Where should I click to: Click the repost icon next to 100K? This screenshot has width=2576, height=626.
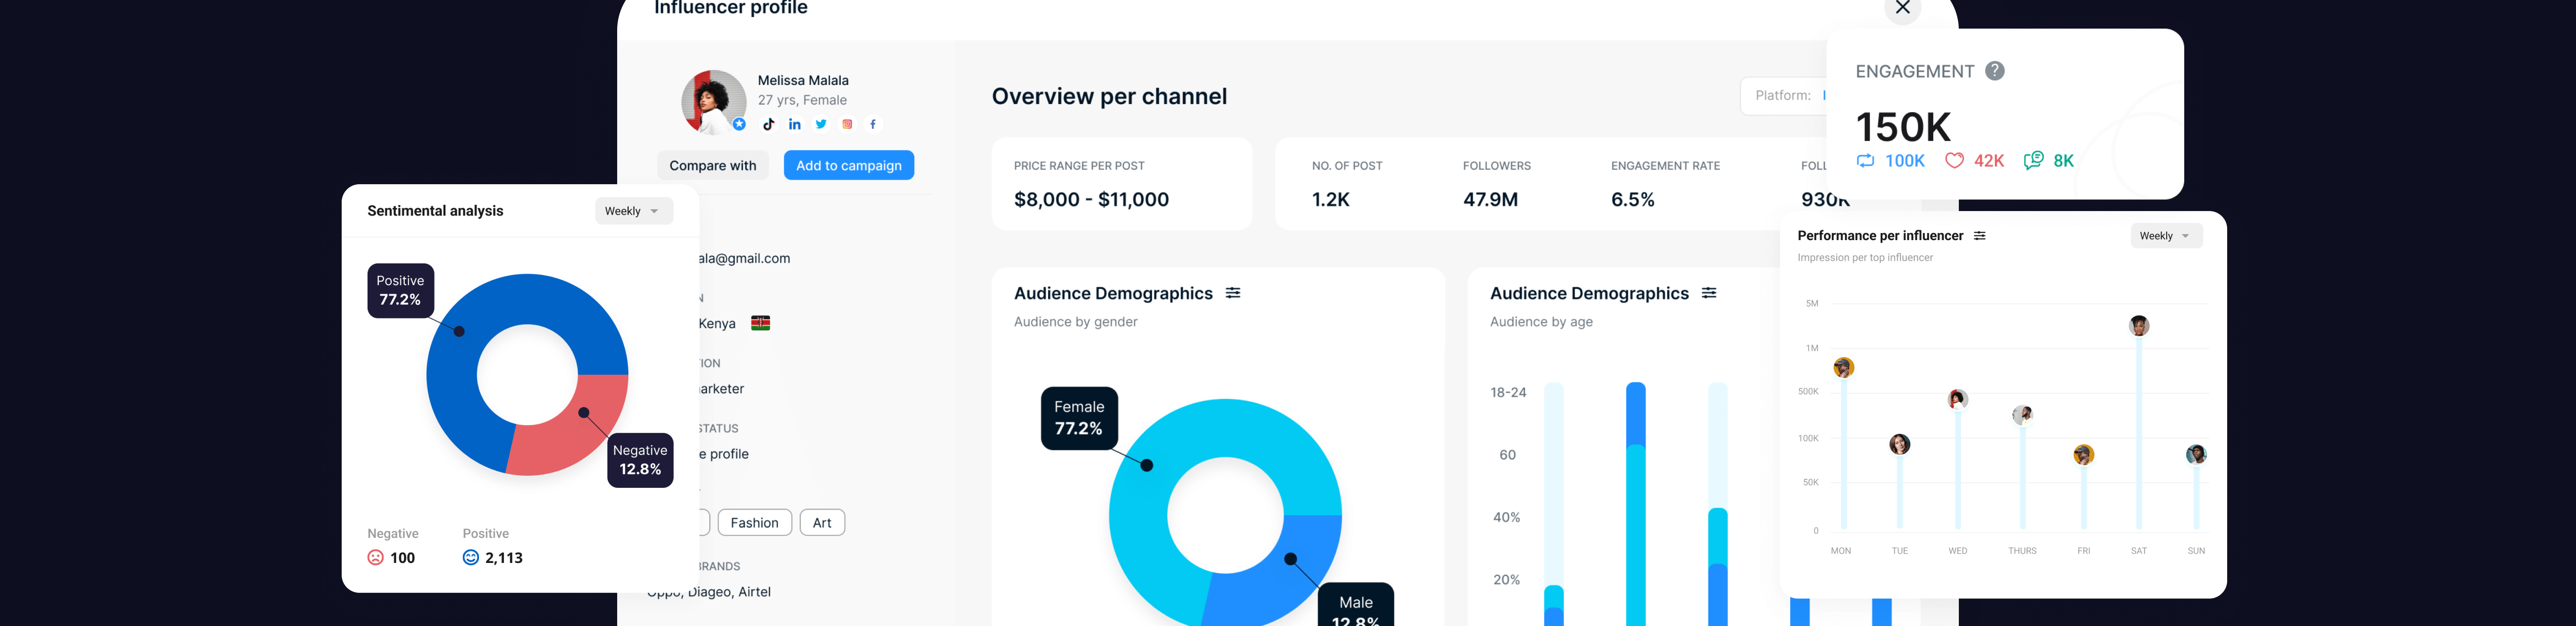1865,160
